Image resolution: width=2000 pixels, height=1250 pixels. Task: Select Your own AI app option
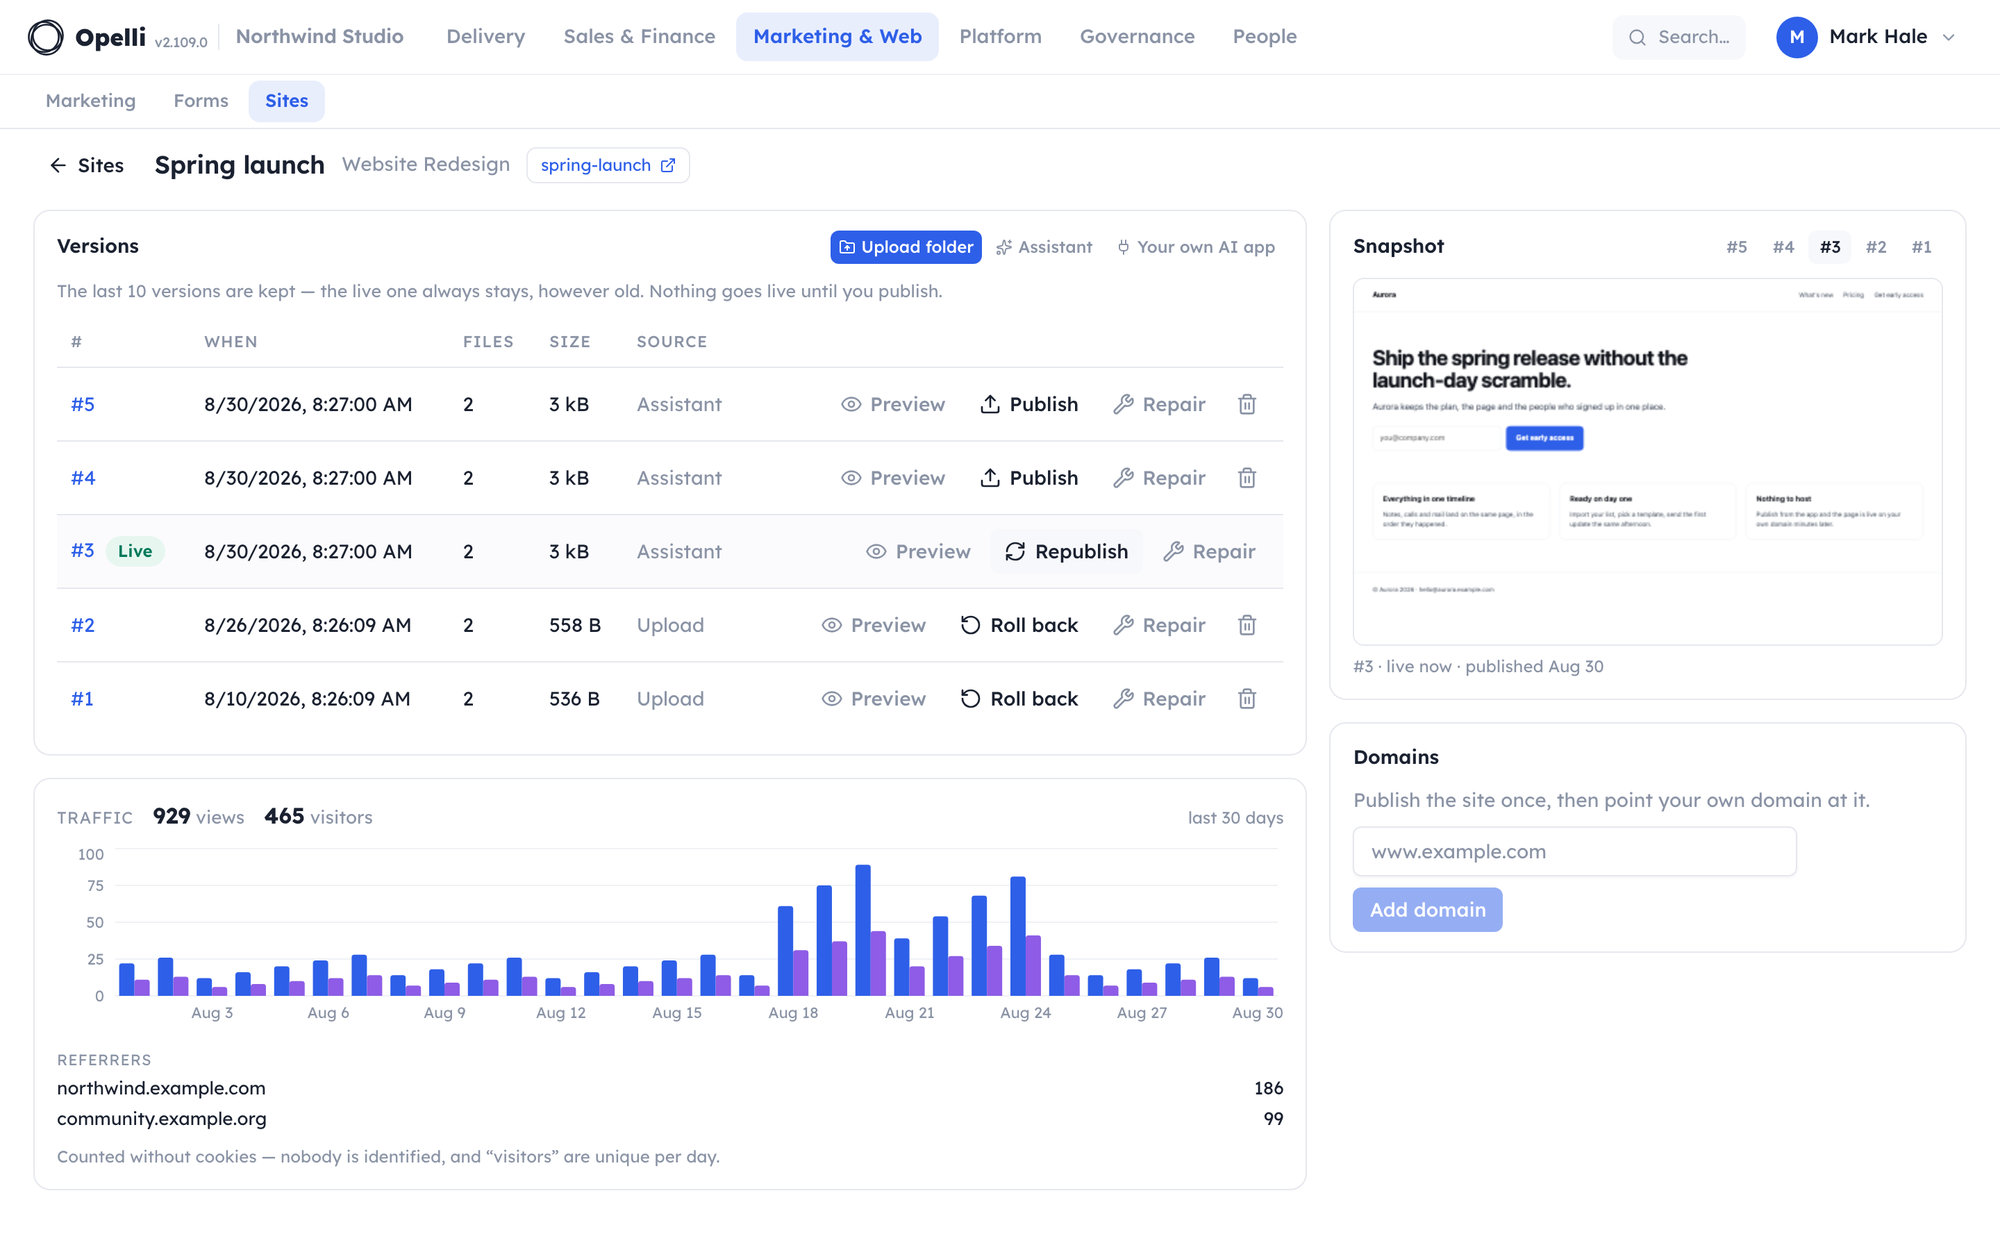click(1196, 247)
